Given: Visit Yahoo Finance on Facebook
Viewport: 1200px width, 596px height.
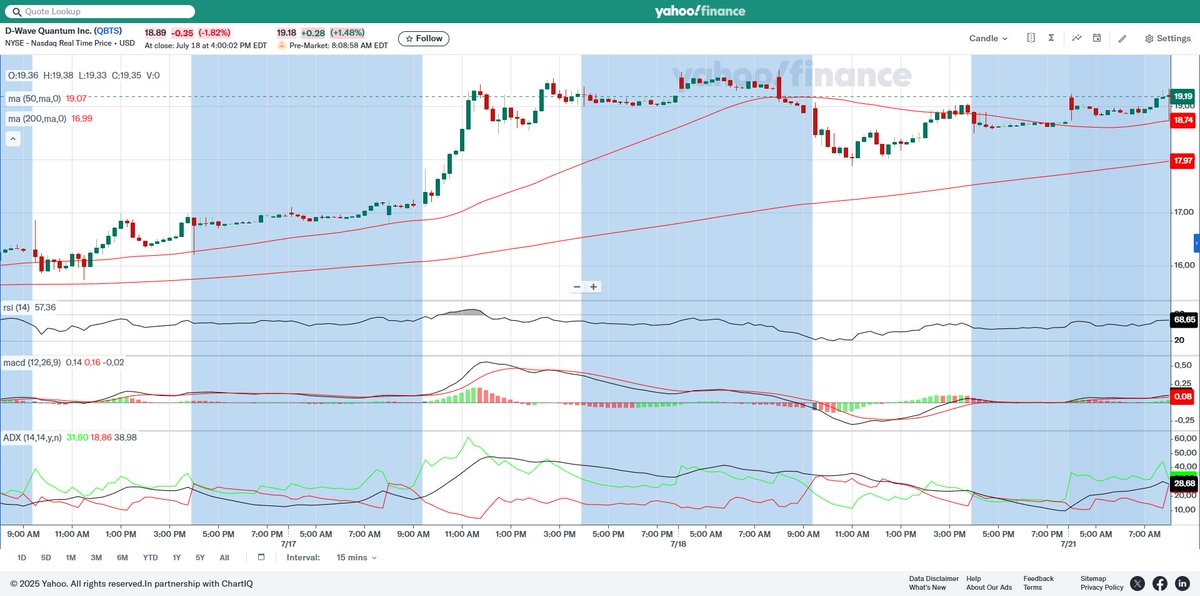Looking at the screenshot, I should click(1160, 583).
